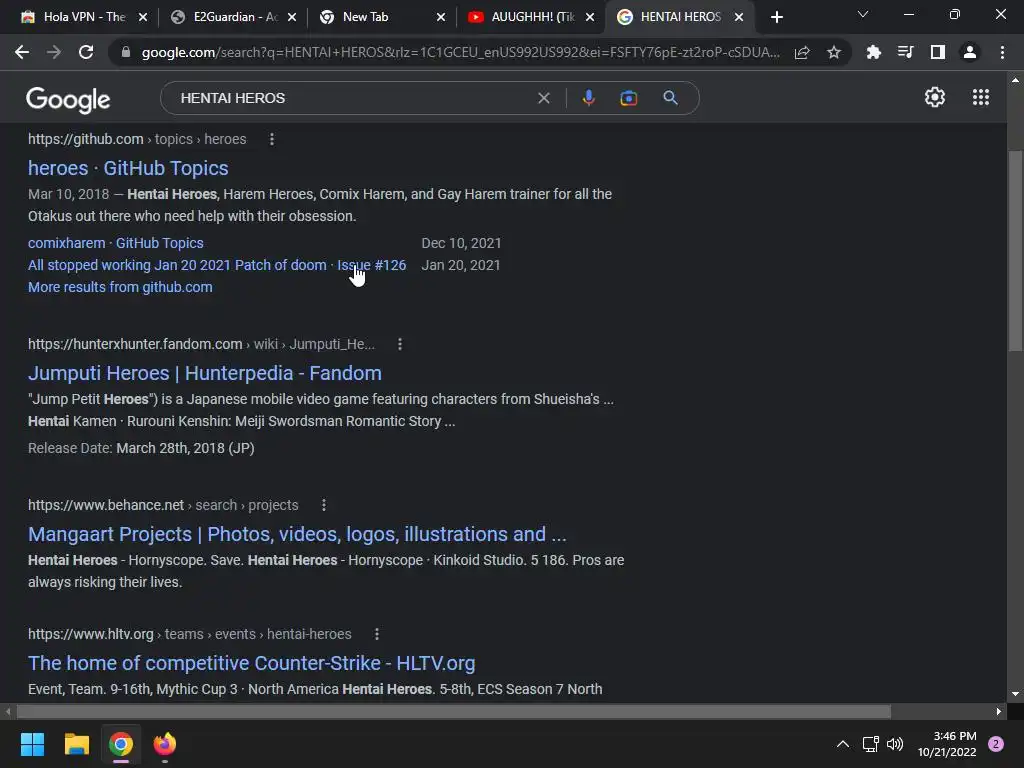Select 'Release Date: March 28th, 2018 (JP)' text
The height and width of the screenshot is (768, 1024).
tap(141, 448)
